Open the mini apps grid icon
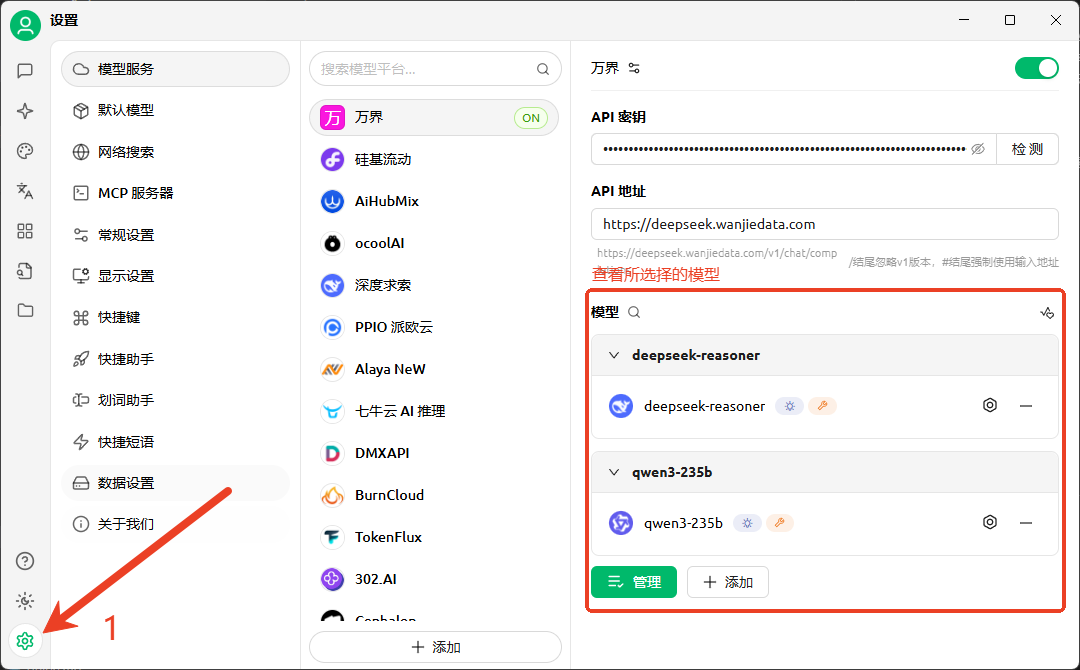Screen dimensions: 1080x670 click(x=25, y=231)
